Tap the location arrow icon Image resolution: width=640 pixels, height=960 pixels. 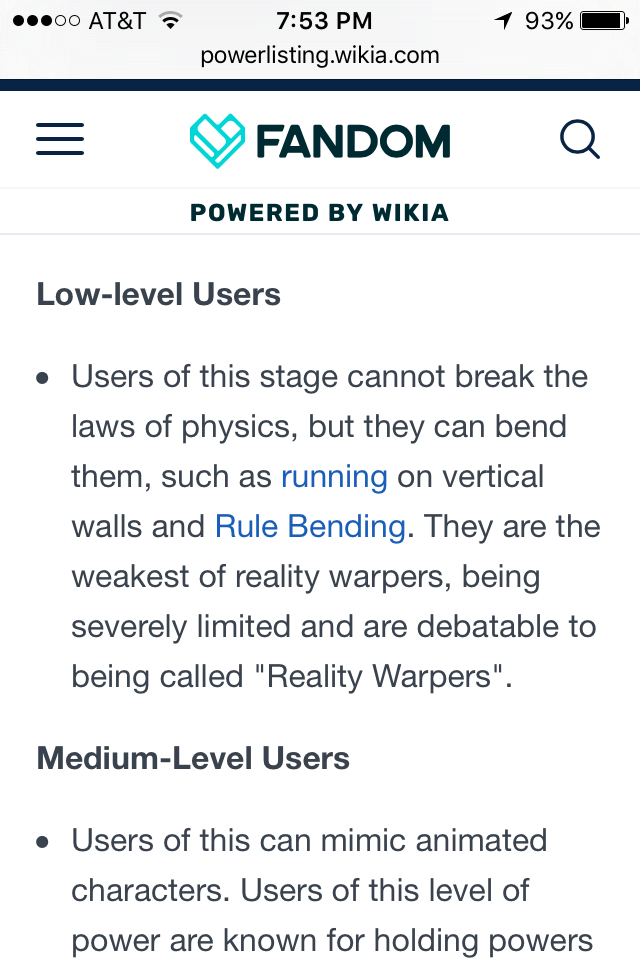(501, 20)
